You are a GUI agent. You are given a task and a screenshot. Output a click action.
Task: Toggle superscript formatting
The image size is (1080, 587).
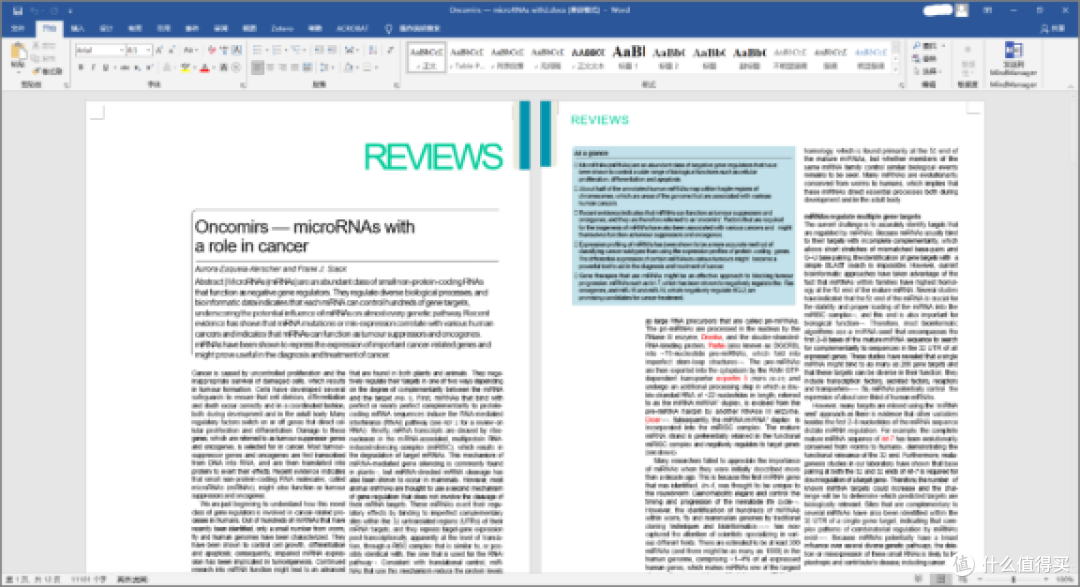click(x=149, y=68)
